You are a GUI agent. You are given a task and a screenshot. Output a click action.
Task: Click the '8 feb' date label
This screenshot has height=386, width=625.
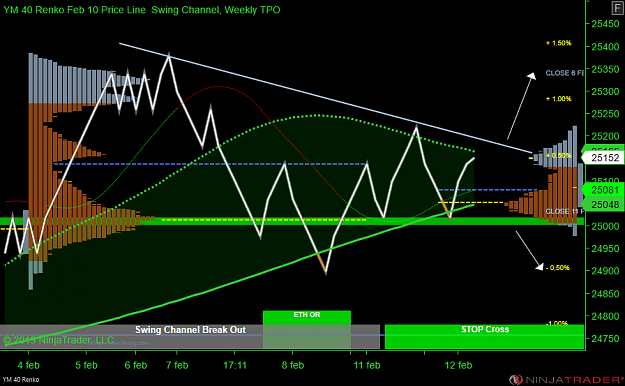click(x=293, y=365)
